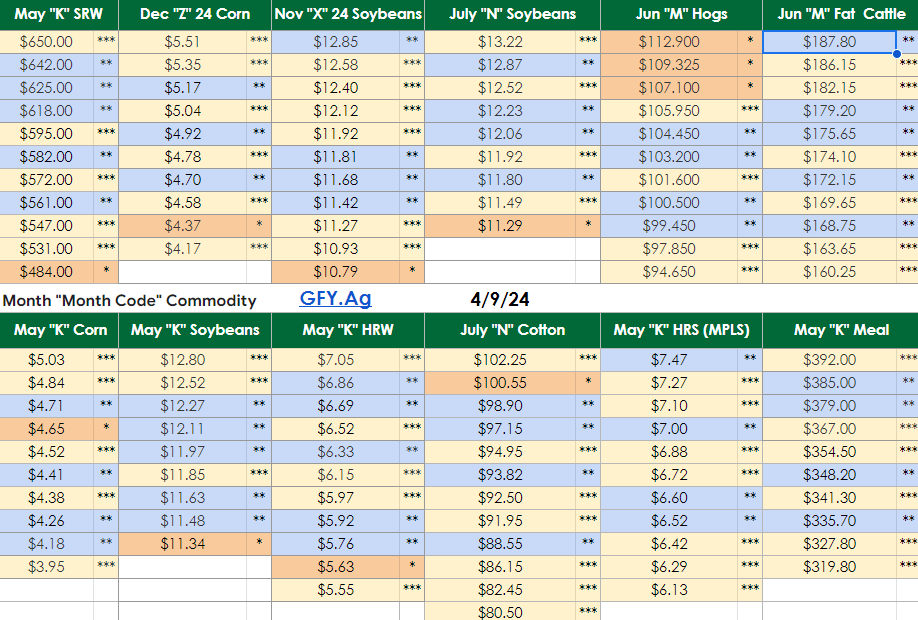This screenshot has height=620, width=918.
Task: Click the Dec "Z" 24 Corn header
Action: coord(195,15)
